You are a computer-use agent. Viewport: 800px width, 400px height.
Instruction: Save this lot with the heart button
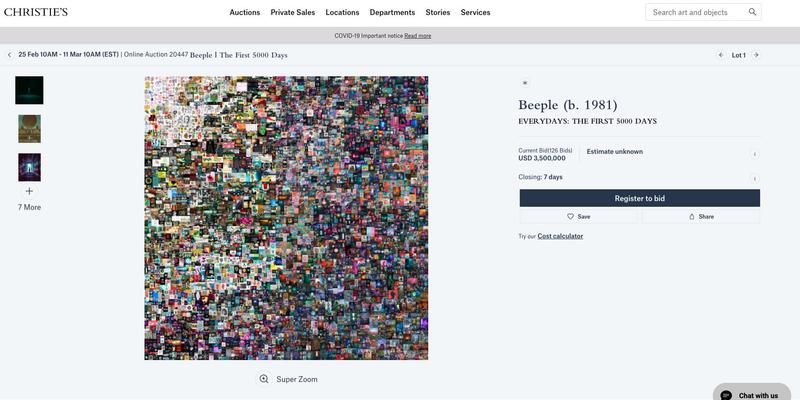pos(579,216)
